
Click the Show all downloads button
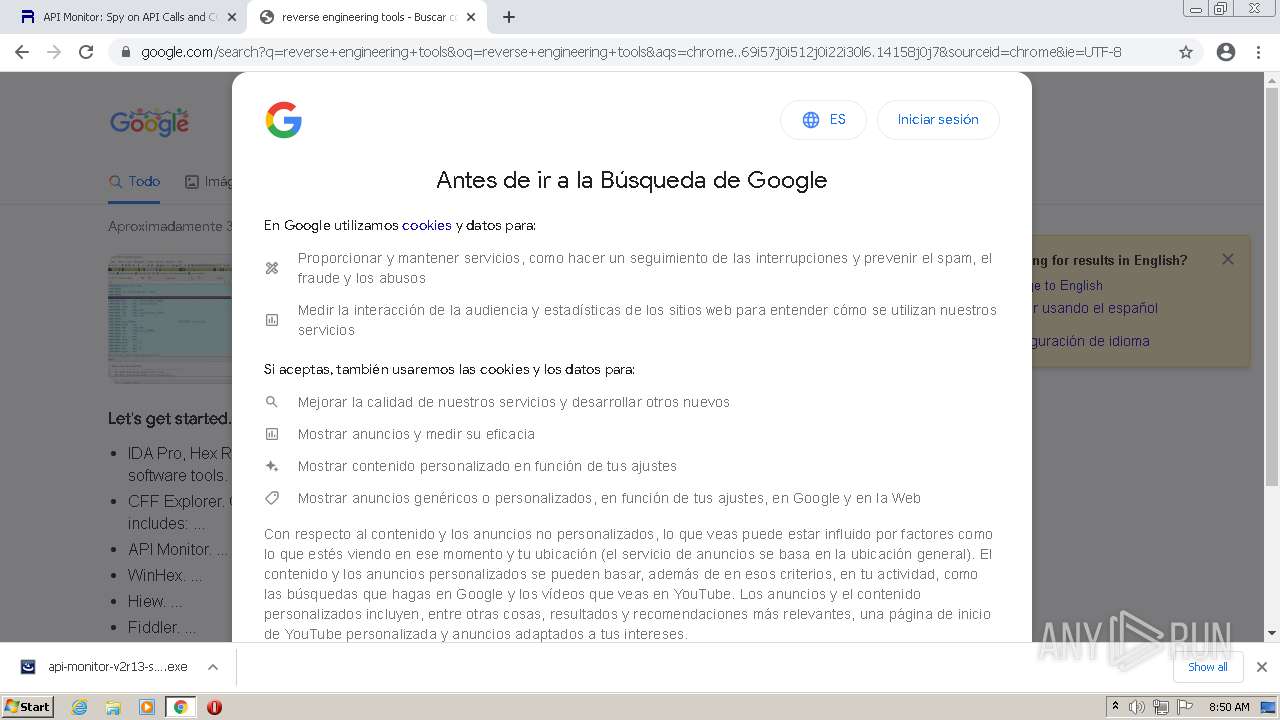coord(1208,667)
